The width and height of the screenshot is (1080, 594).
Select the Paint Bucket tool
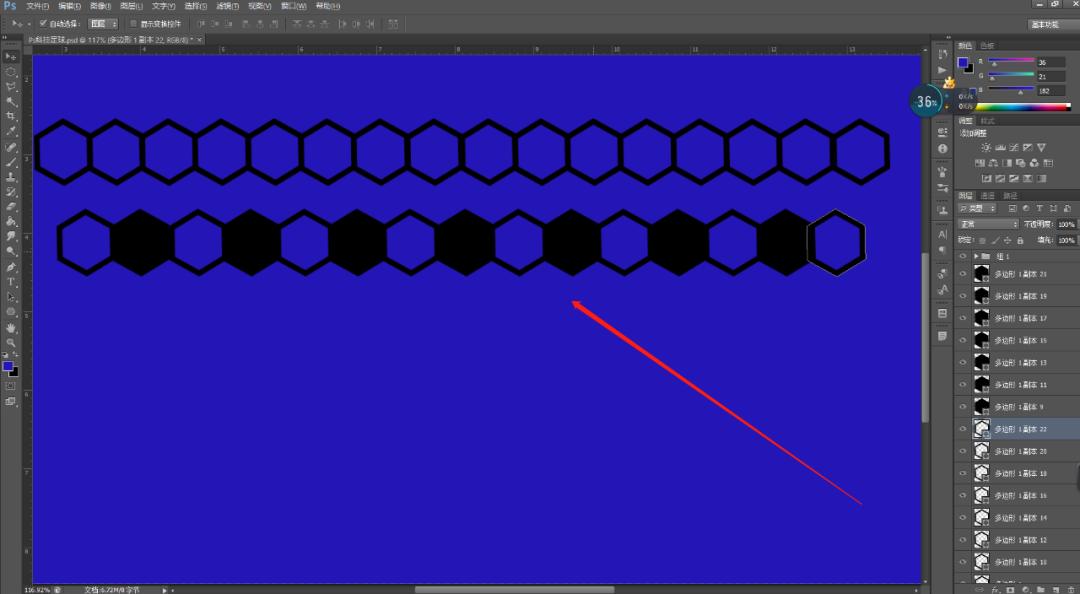coord(10,221)
